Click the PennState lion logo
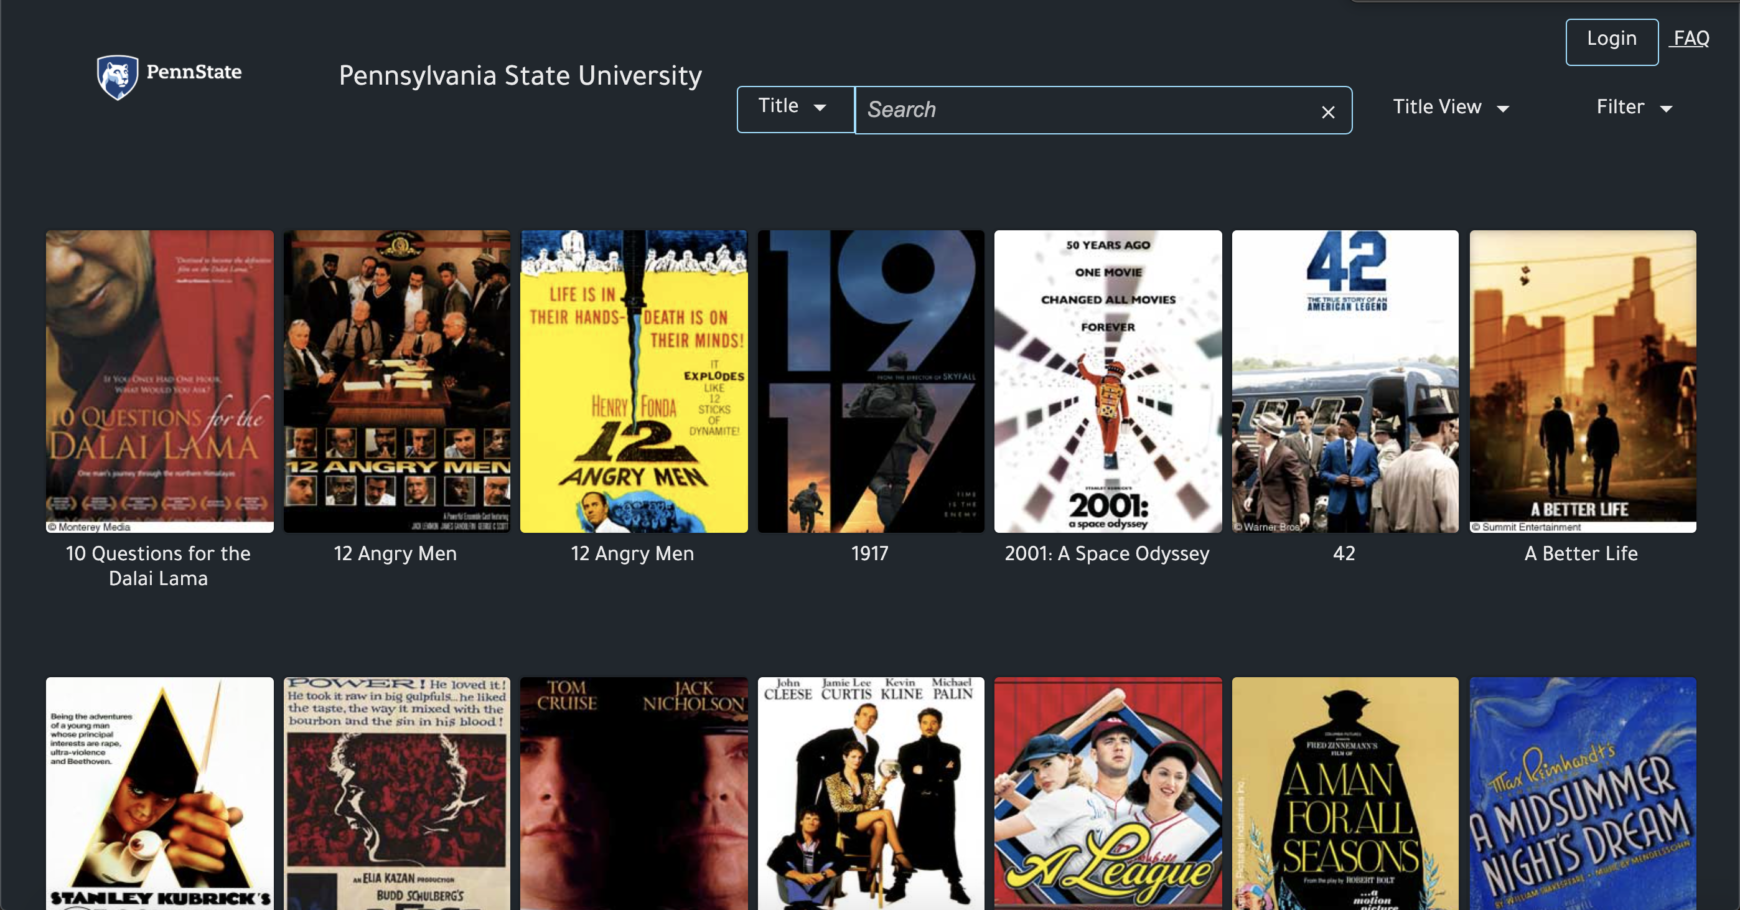The image size is (1740, 910). [117, 73]
